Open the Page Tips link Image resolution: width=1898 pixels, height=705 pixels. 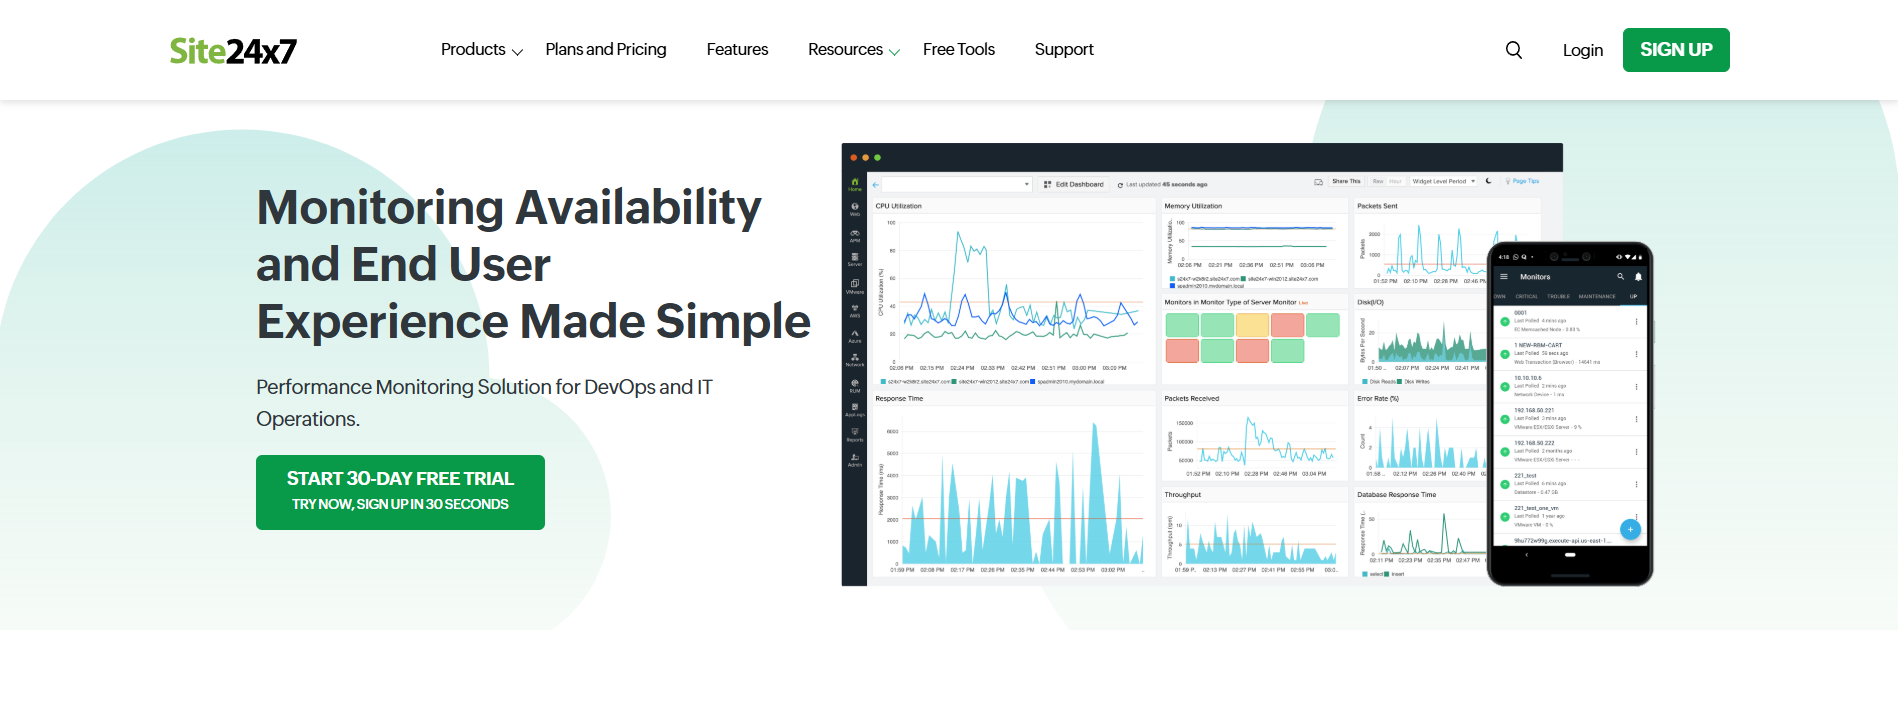point(1523,182)
